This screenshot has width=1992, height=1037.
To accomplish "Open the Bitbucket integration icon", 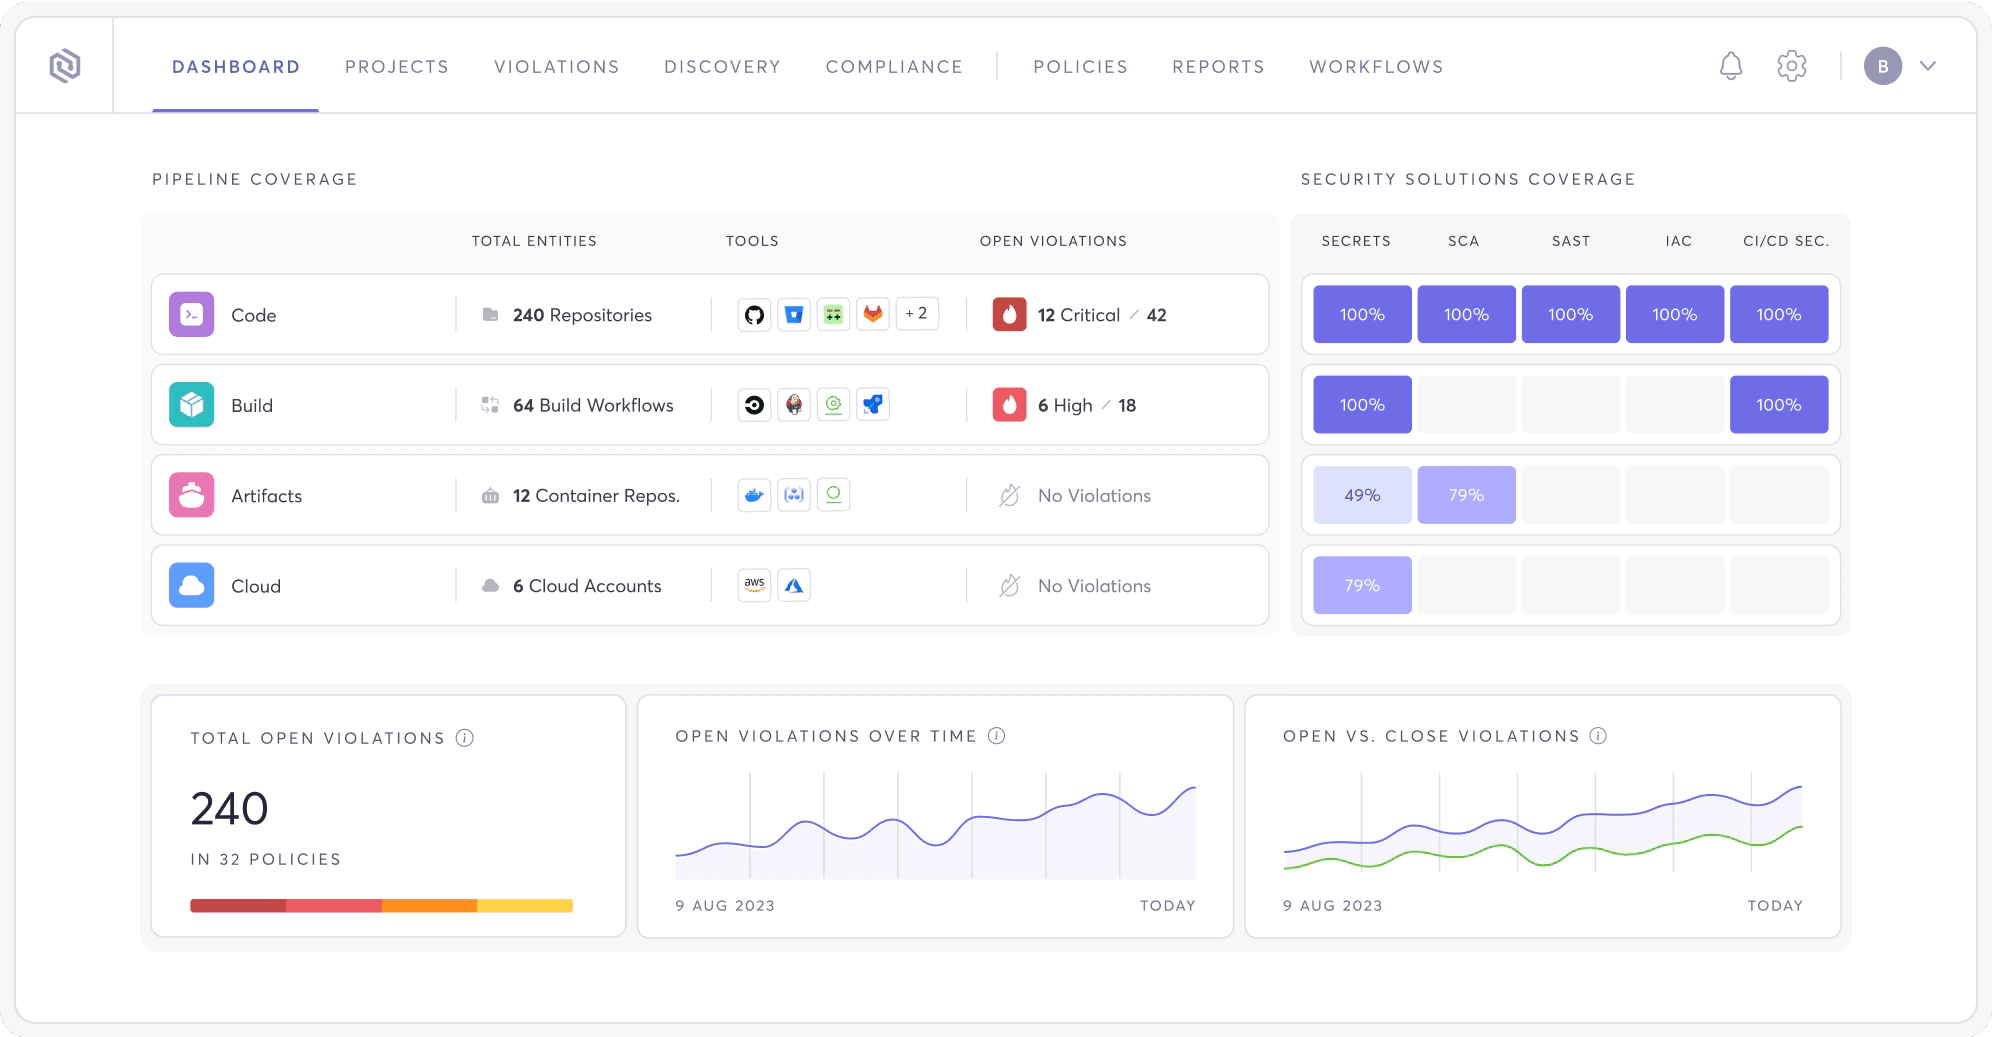I will (x=793, y=314).
